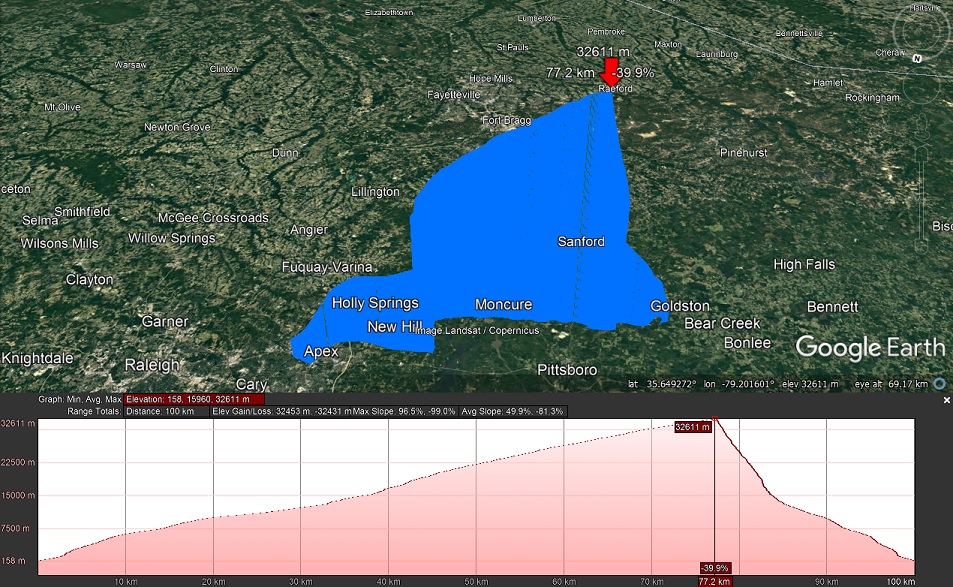Click the red Elevation statistics readout

[188, 400]
